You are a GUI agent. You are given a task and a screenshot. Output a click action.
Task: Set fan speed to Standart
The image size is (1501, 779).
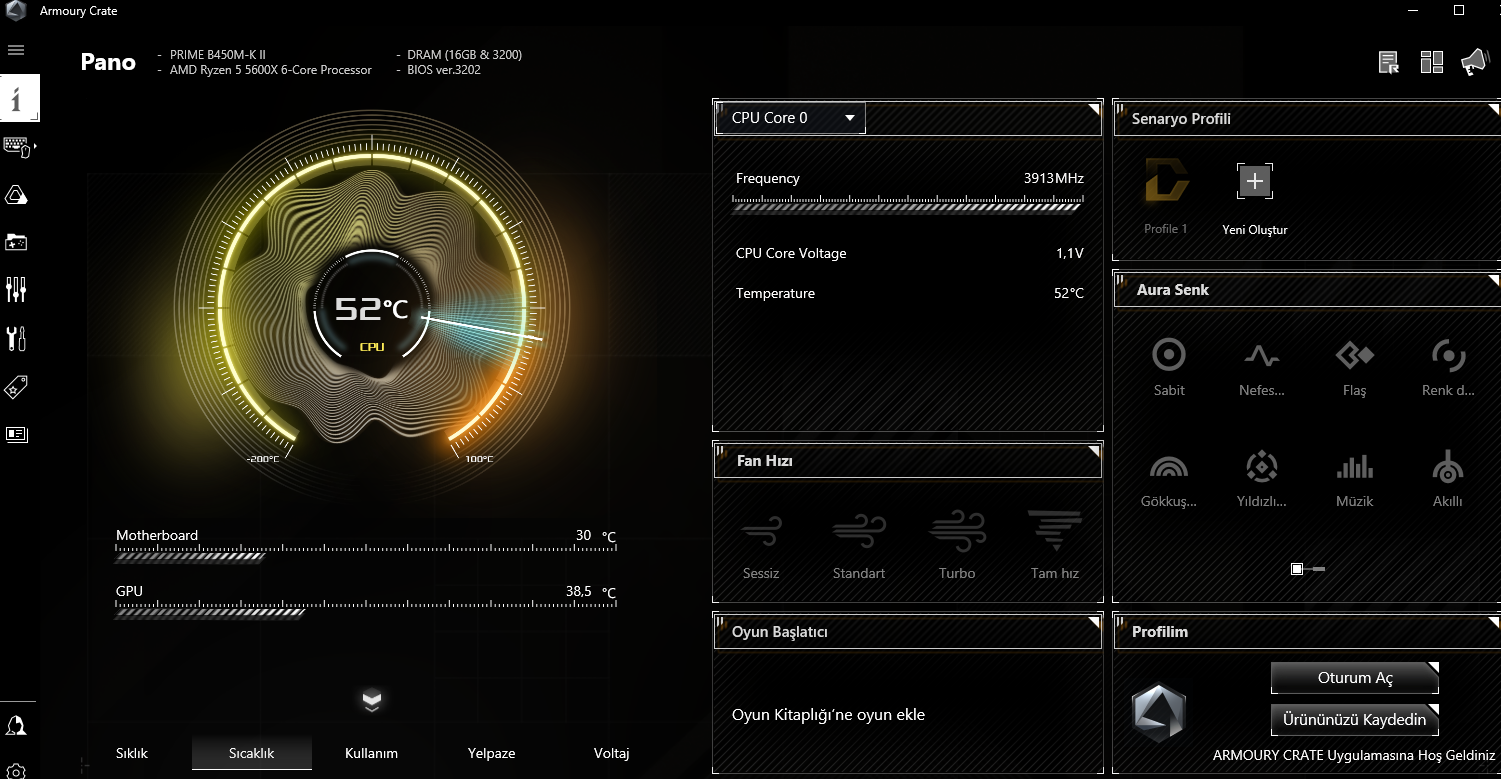point(859,545)
